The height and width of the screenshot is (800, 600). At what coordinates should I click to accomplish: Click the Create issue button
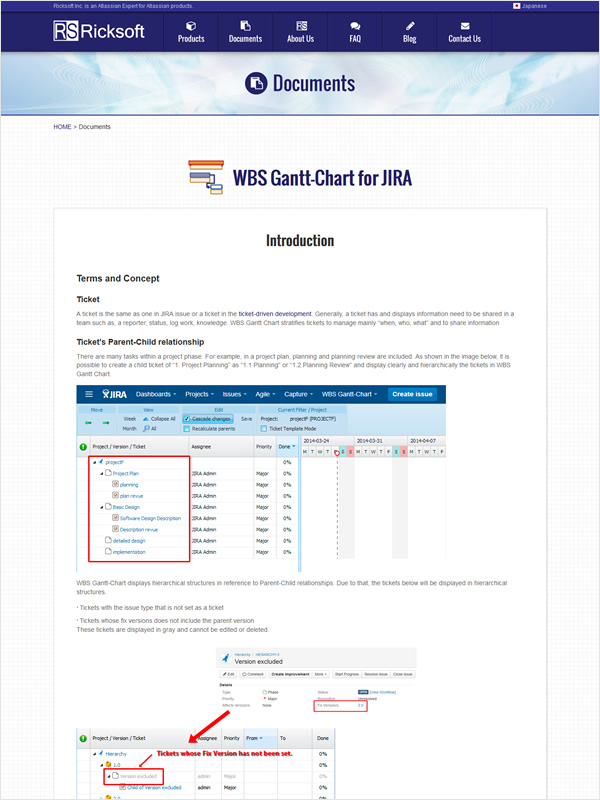412,394
